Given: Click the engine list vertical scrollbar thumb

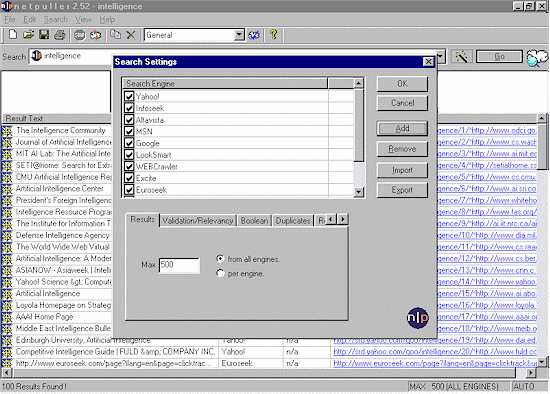Looking at the screenshot, I should point(358,125).
